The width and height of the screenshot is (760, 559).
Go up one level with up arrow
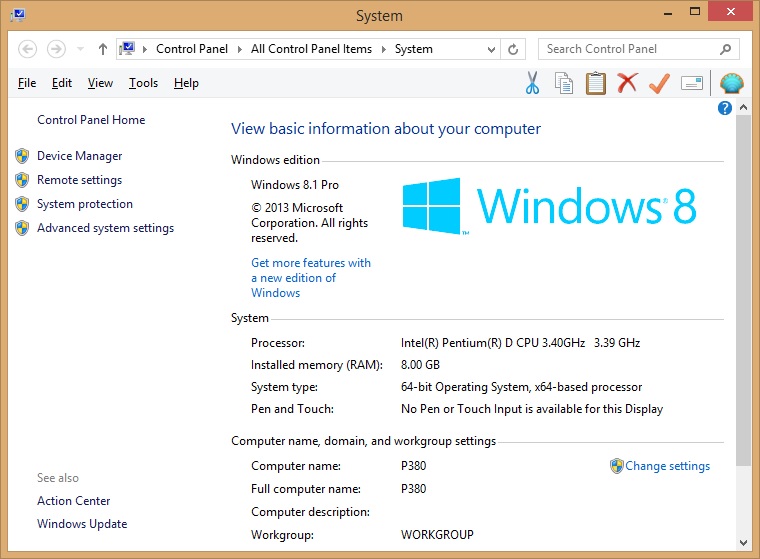(x=102, y=49)
